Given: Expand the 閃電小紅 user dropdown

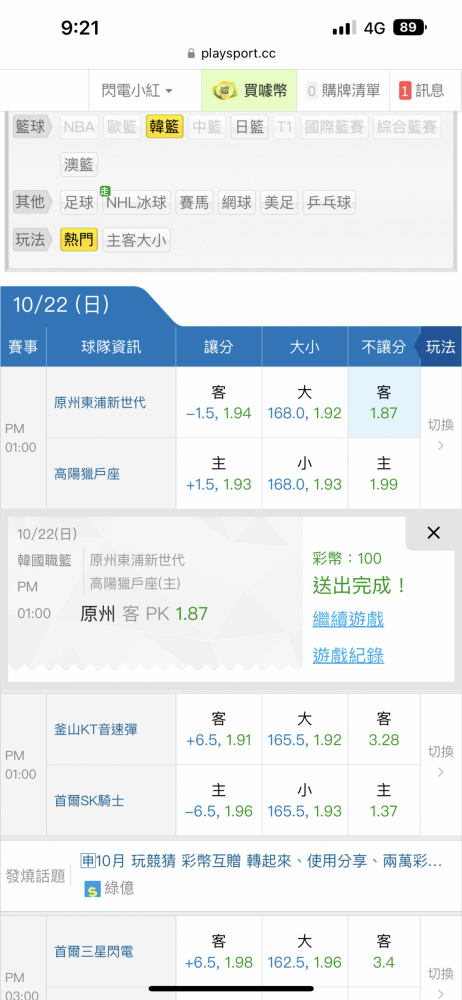Looking at the screenshot, I should [137, 91].
